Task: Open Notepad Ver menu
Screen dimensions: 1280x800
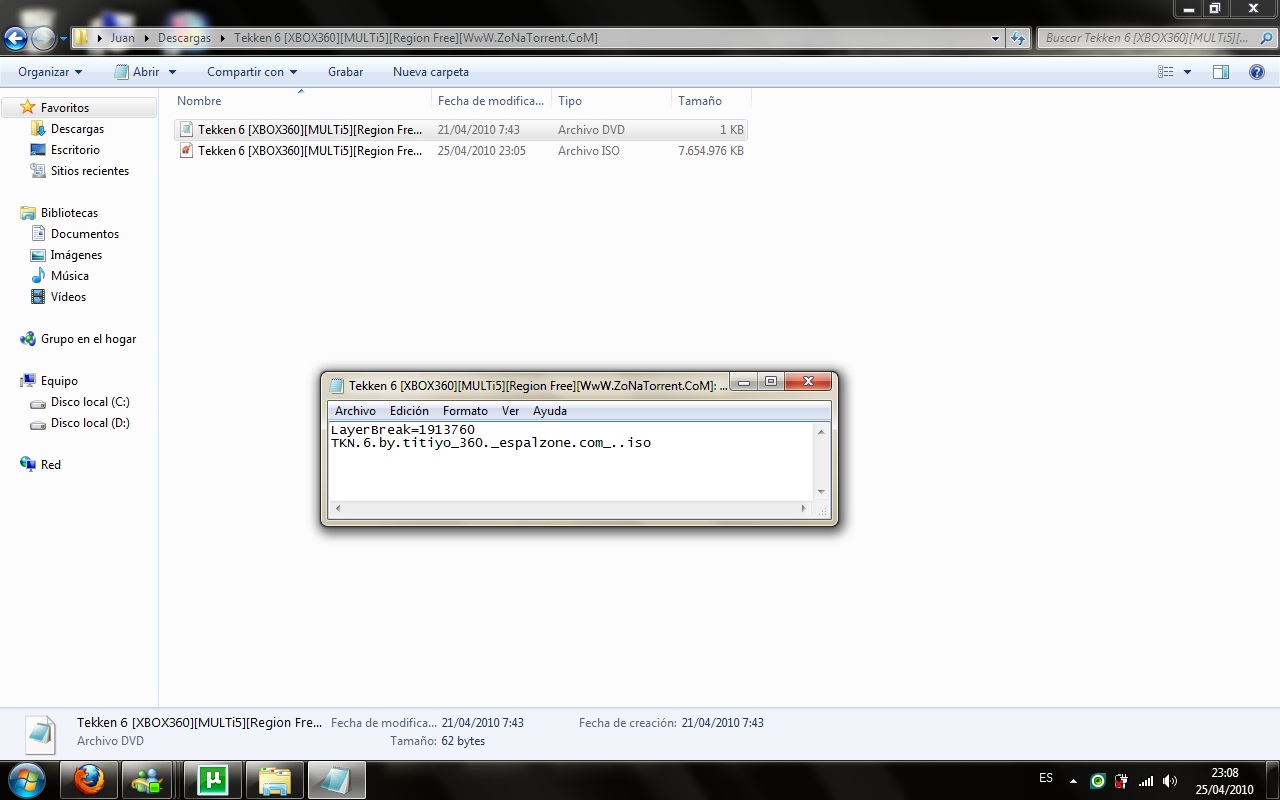Action: [510, 411]
